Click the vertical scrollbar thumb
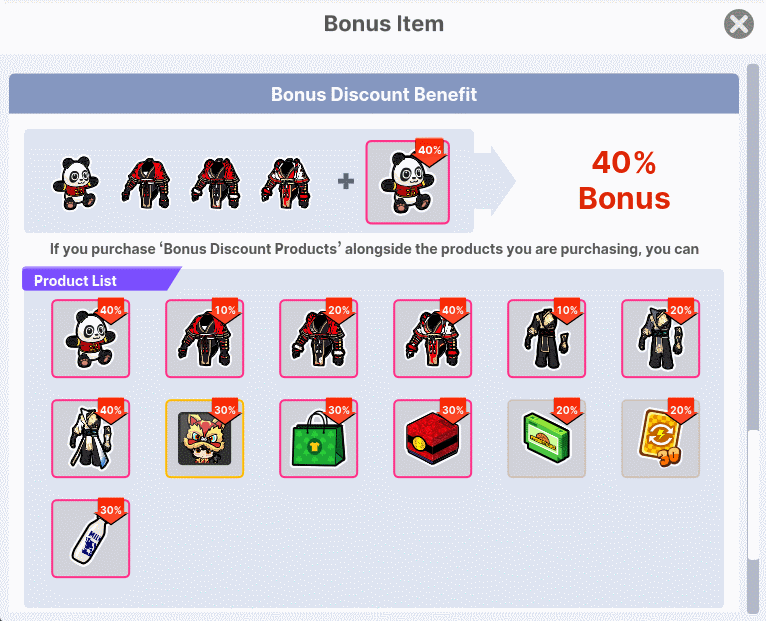 tap(753, 495)
